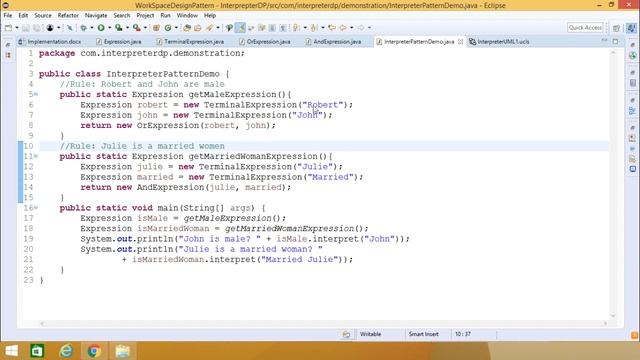Open the Navigate menu
The height and width of the screenshot is (360, 640).
click(96, 16)
